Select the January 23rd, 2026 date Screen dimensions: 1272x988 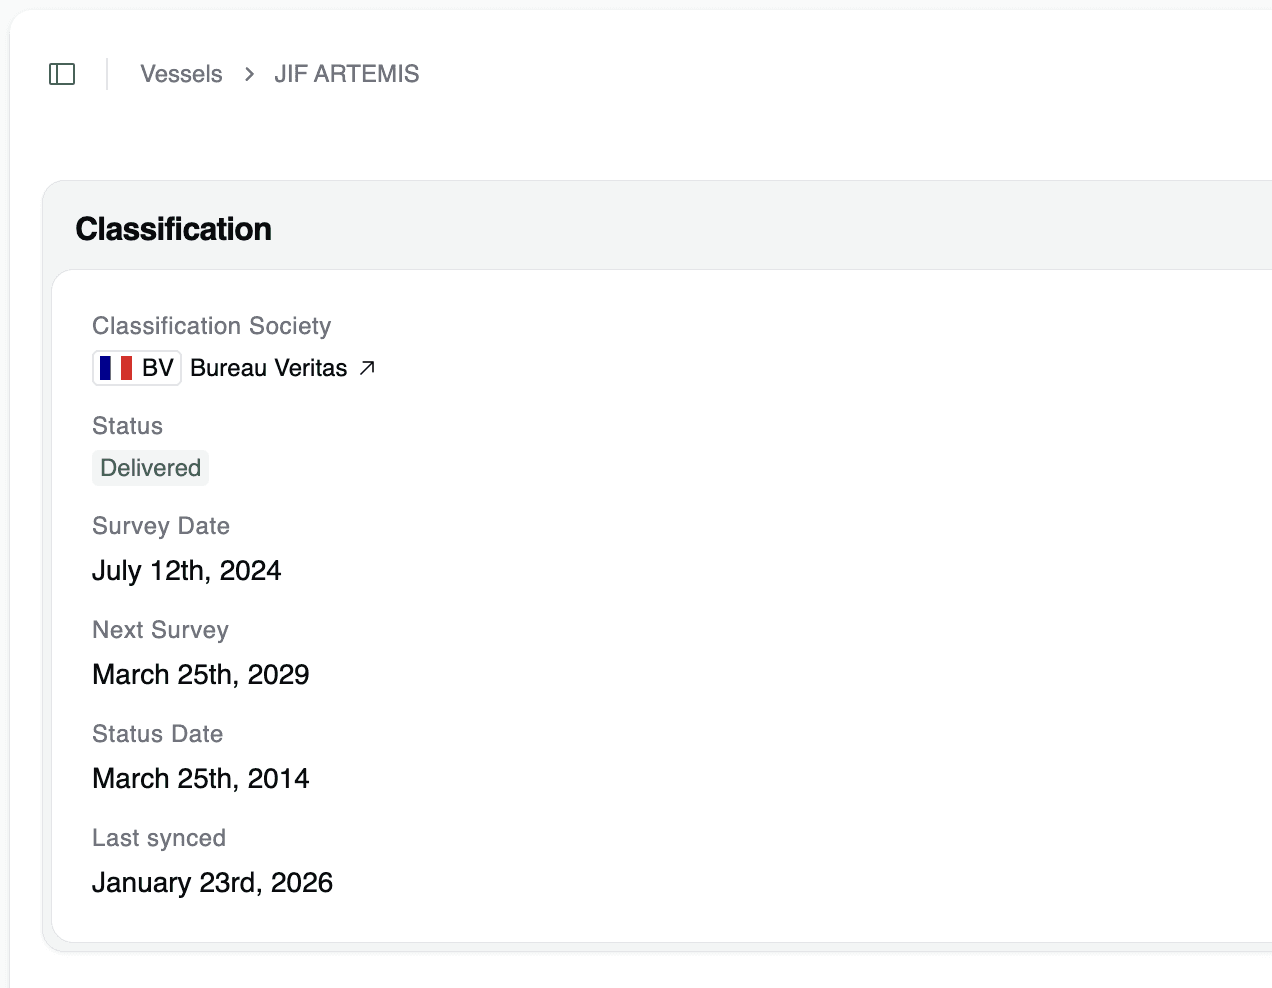point(212,883)
